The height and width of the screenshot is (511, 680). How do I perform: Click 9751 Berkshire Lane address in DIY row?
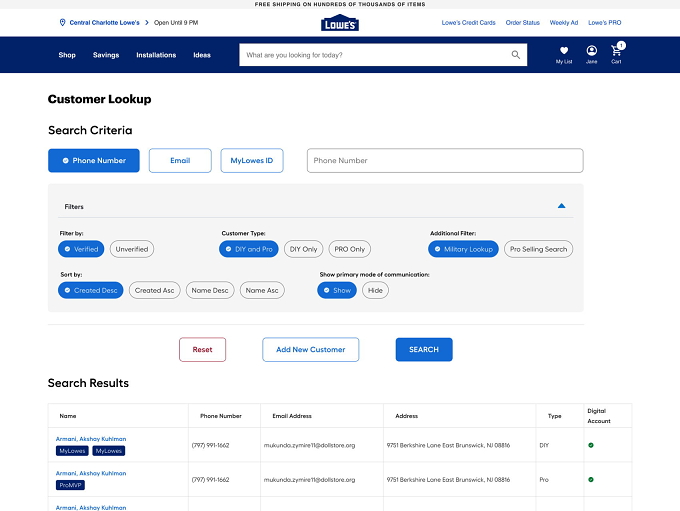point(448,445)
